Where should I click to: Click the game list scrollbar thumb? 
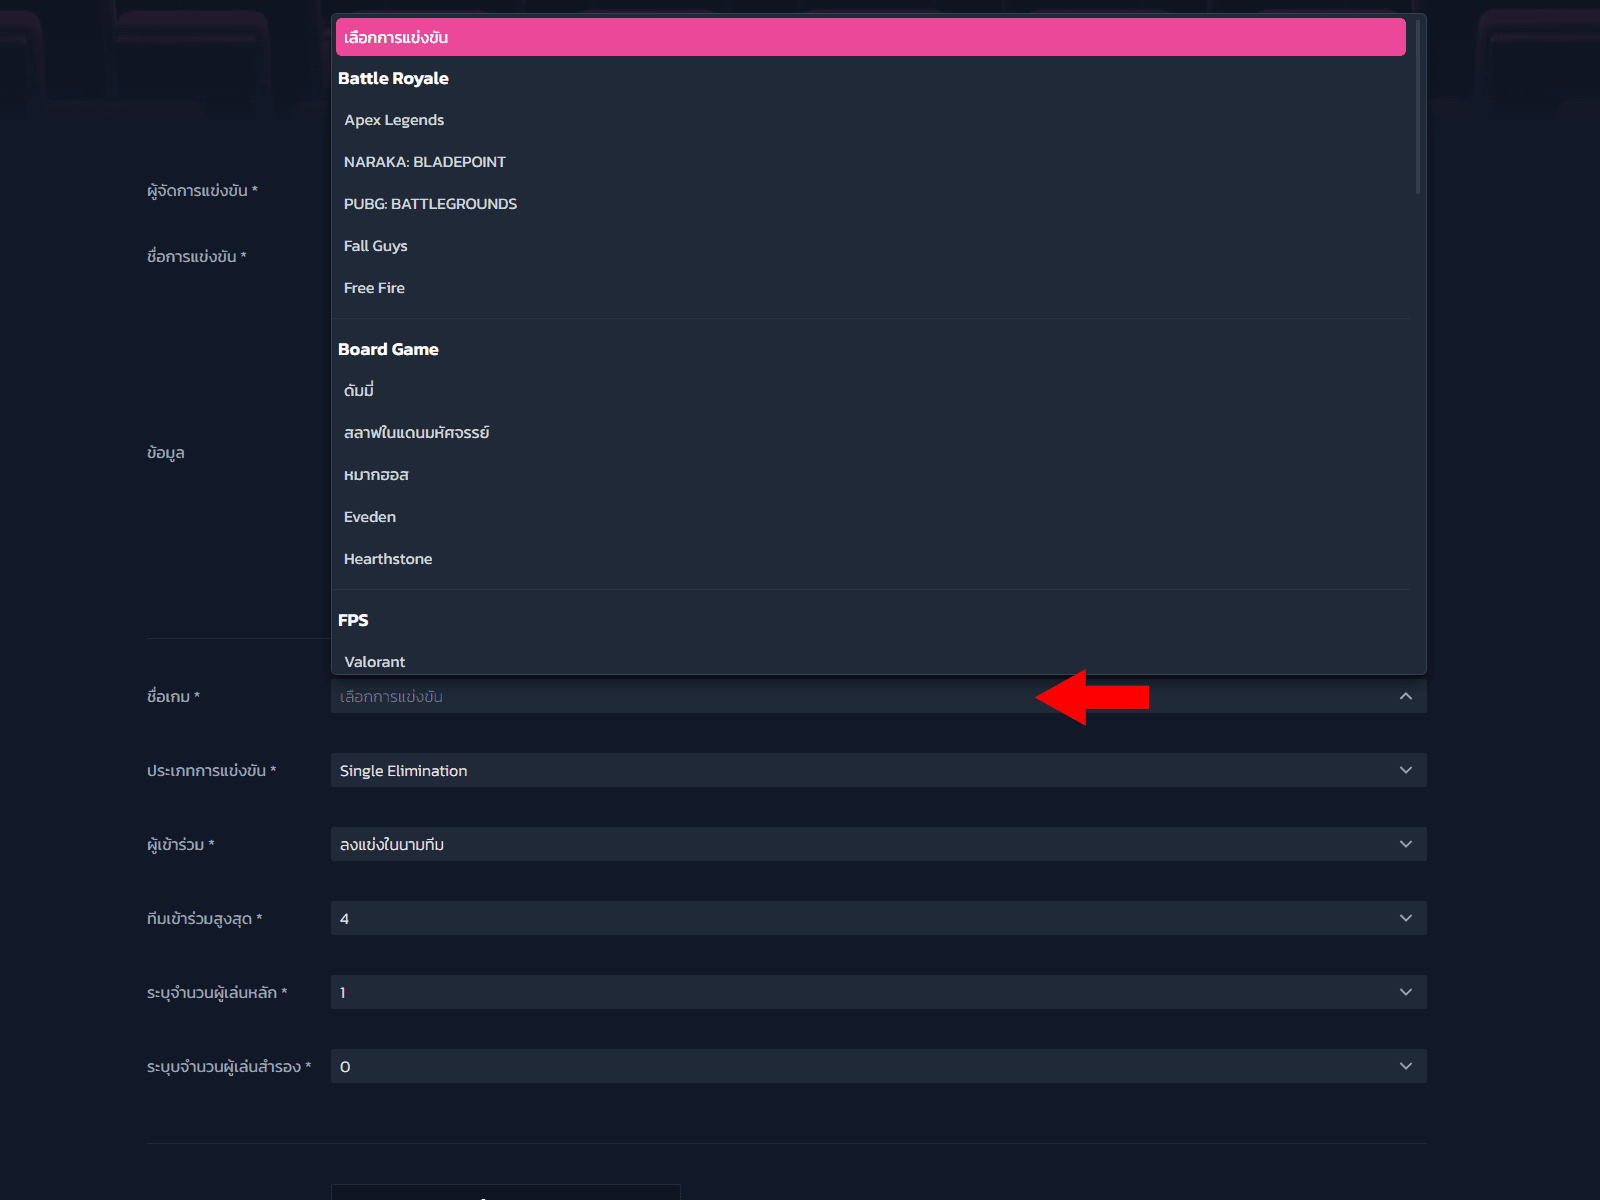click(1418, 105)
